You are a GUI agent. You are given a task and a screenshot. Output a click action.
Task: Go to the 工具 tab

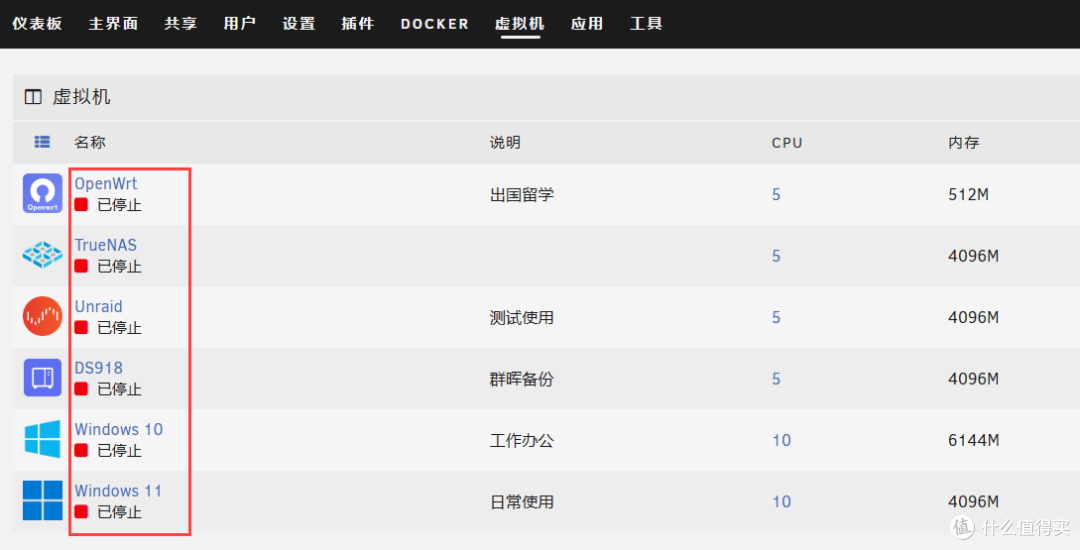coord(646,23)
